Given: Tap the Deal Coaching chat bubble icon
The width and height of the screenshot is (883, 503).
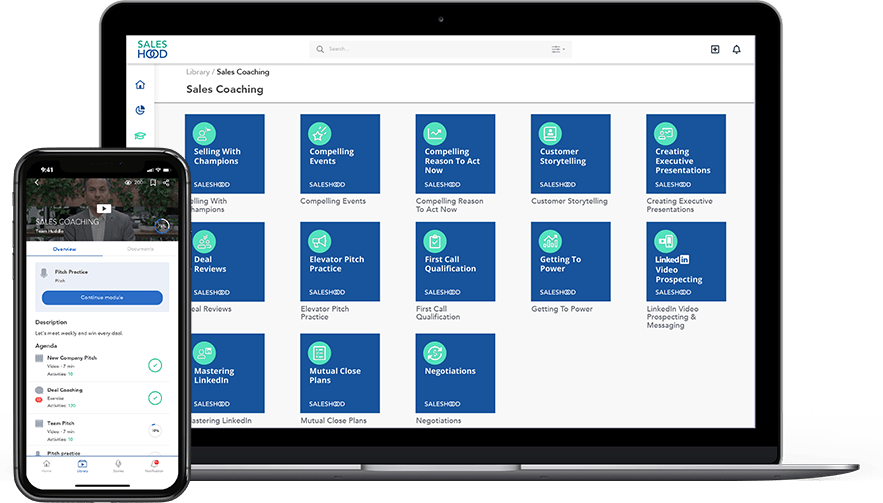Looking at the screenshot, I should (x=39, y=390).
